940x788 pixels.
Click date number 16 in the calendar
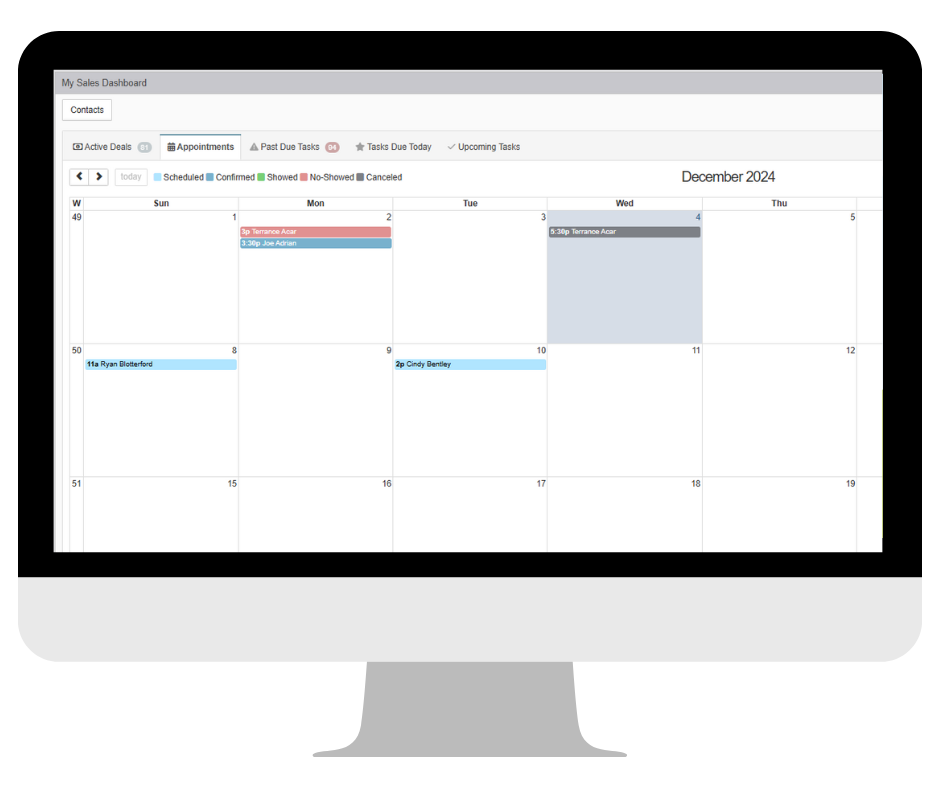387,483
